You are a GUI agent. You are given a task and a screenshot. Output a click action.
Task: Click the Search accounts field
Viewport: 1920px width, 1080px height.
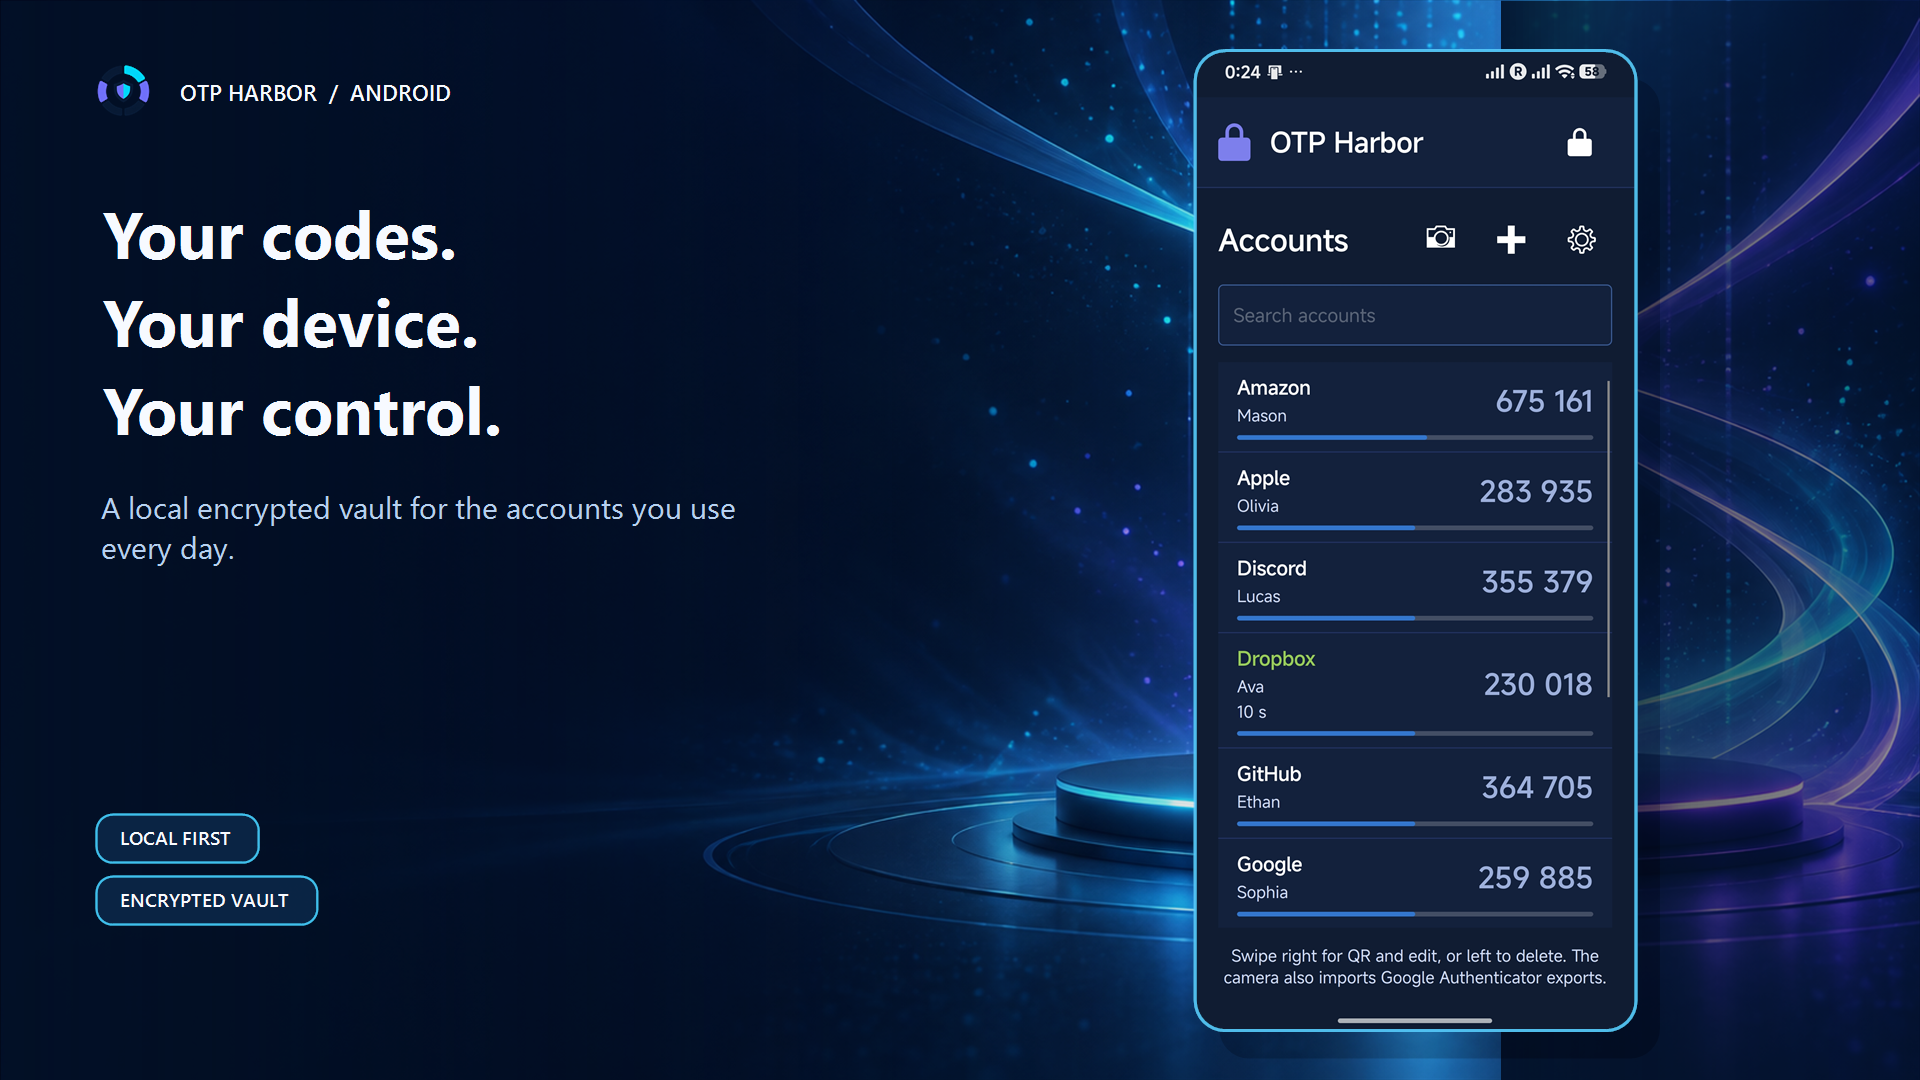pyautogui.click(x=1414, y=315)
